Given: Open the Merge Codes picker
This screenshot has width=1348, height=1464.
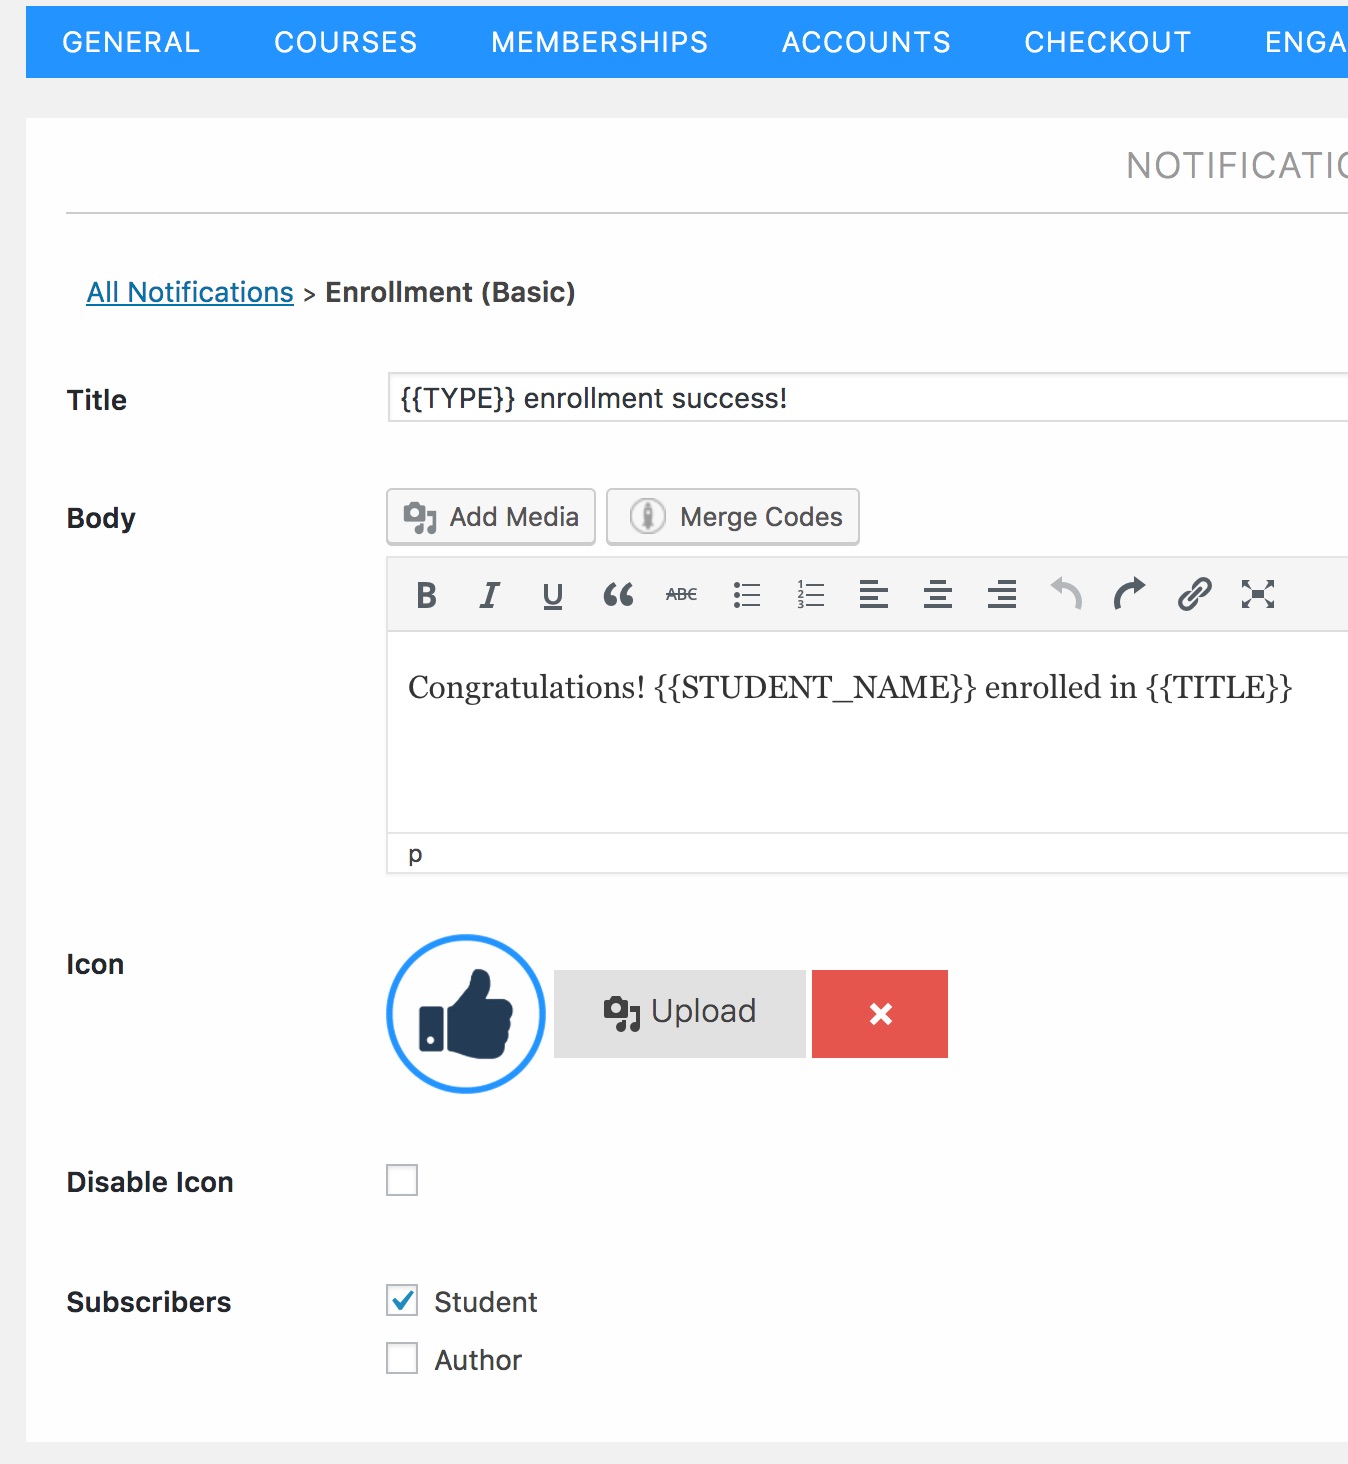Looking at the screenshot, I should (733, 516).
